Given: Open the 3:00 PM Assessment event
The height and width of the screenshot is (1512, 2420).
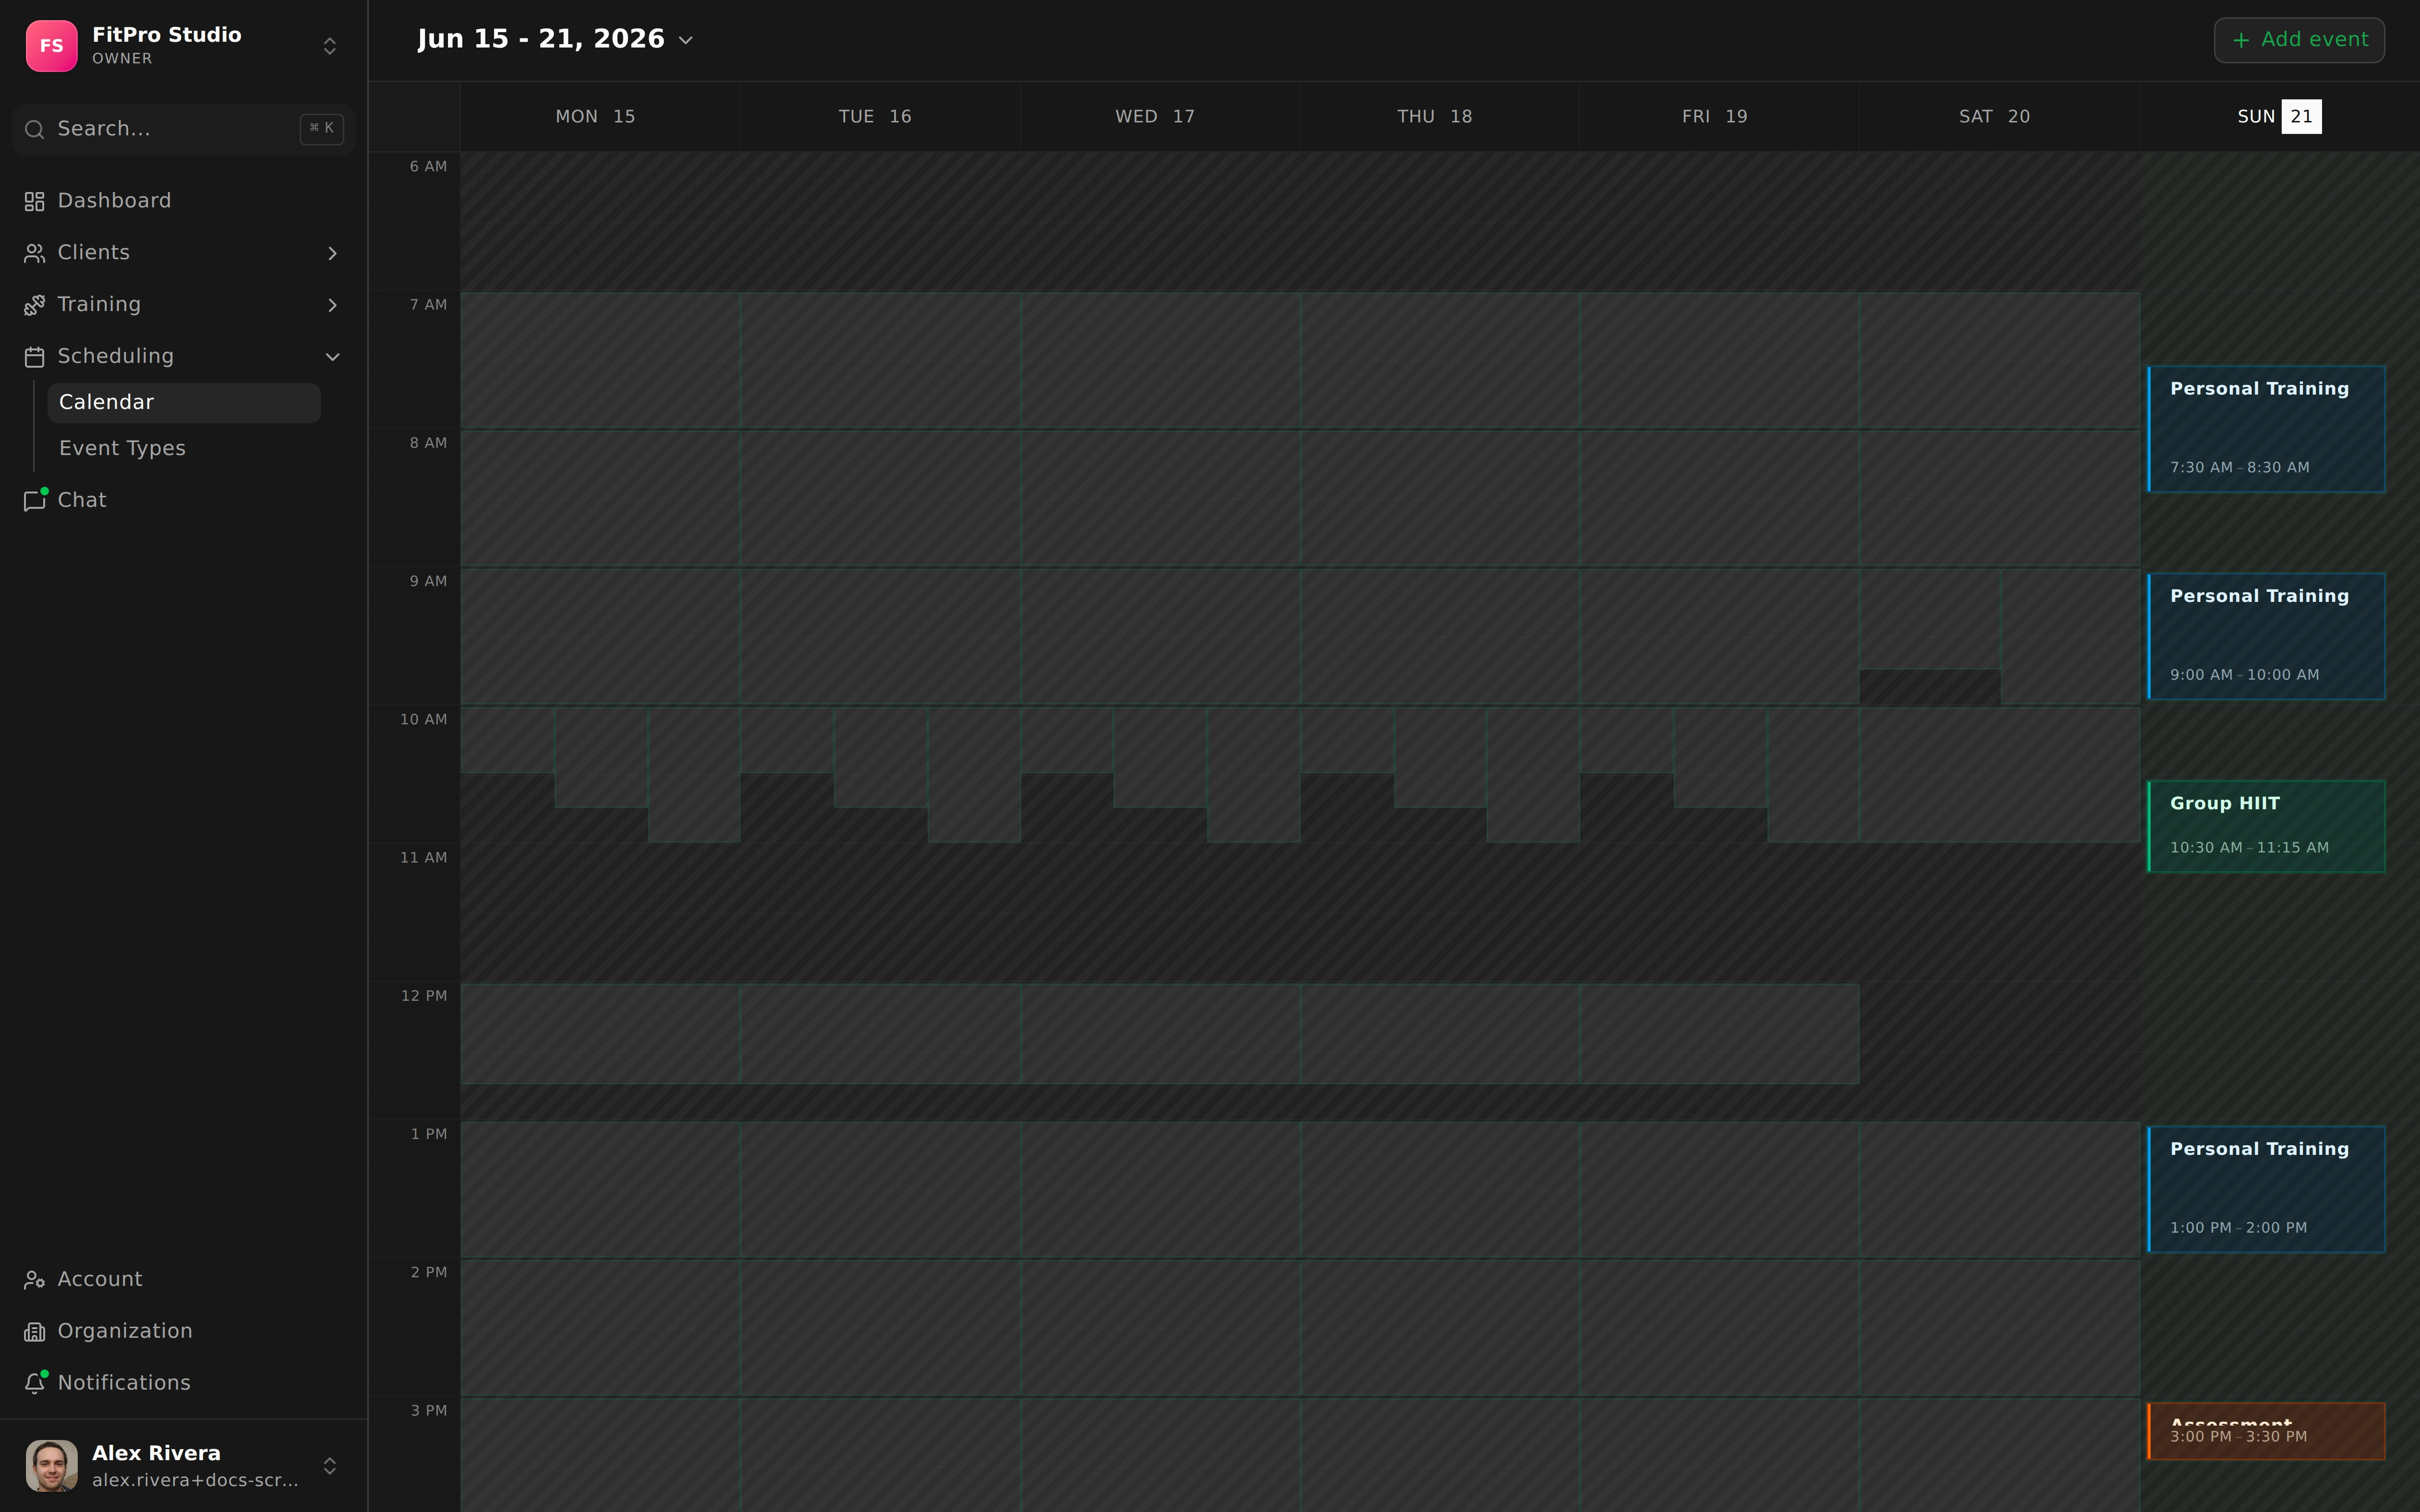Looking at the screenshot, I should 2266,1431.
